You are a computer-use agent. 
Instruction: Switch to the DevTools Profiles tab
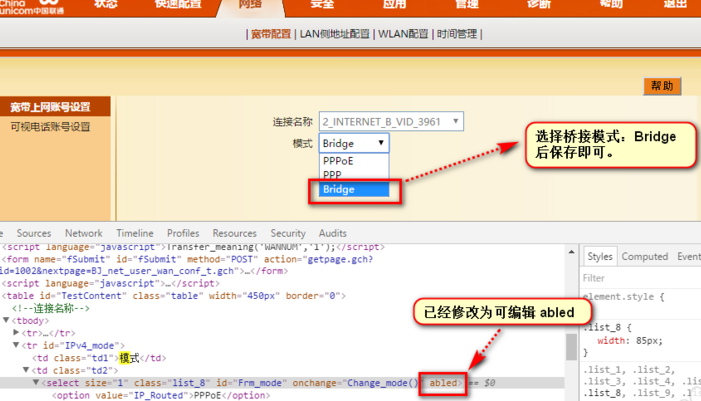coord(183,233)
